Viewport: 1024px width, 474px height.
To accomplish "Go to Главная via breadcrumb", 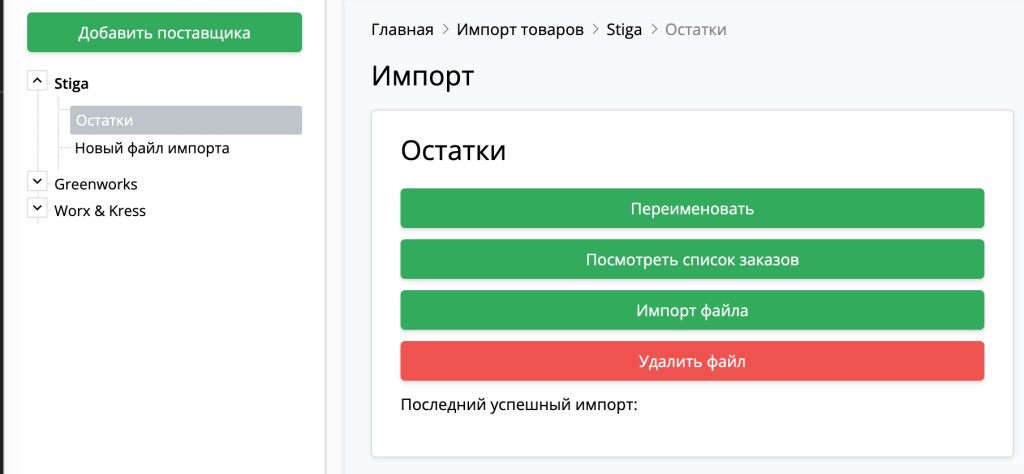I will pyautogui.click(x=402, y=29).
